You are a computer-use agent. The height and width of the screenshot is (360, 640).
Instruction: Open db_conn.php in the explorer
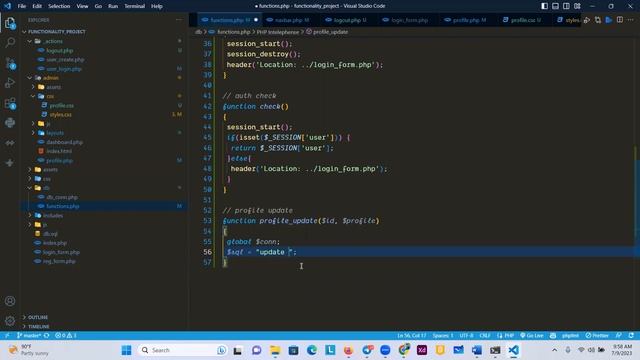(x=62, y=197)
